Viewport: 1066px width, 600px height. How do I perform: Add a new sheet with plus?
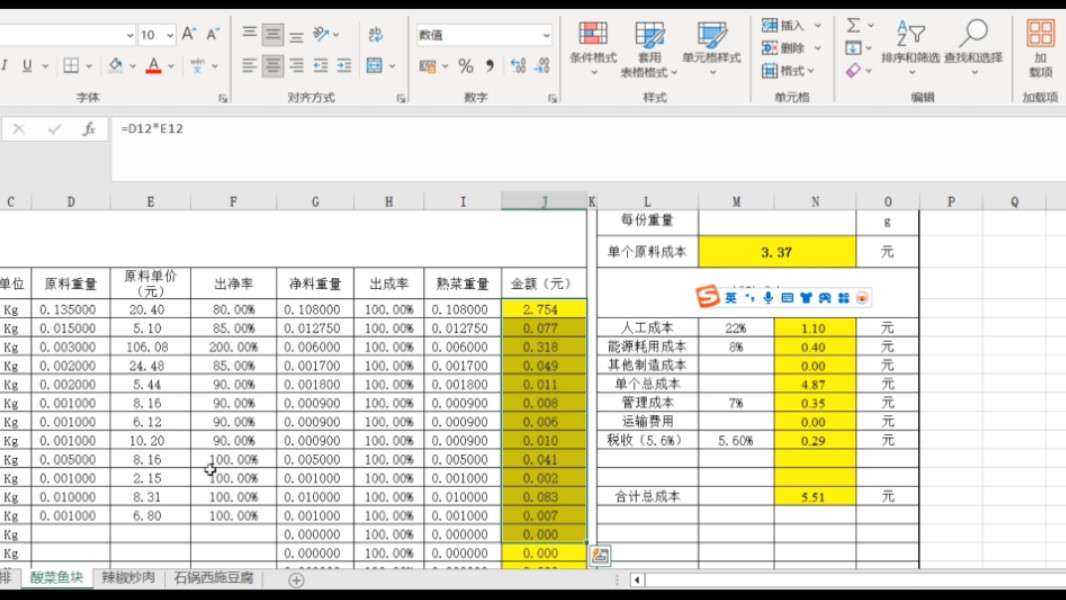point(296,580)
